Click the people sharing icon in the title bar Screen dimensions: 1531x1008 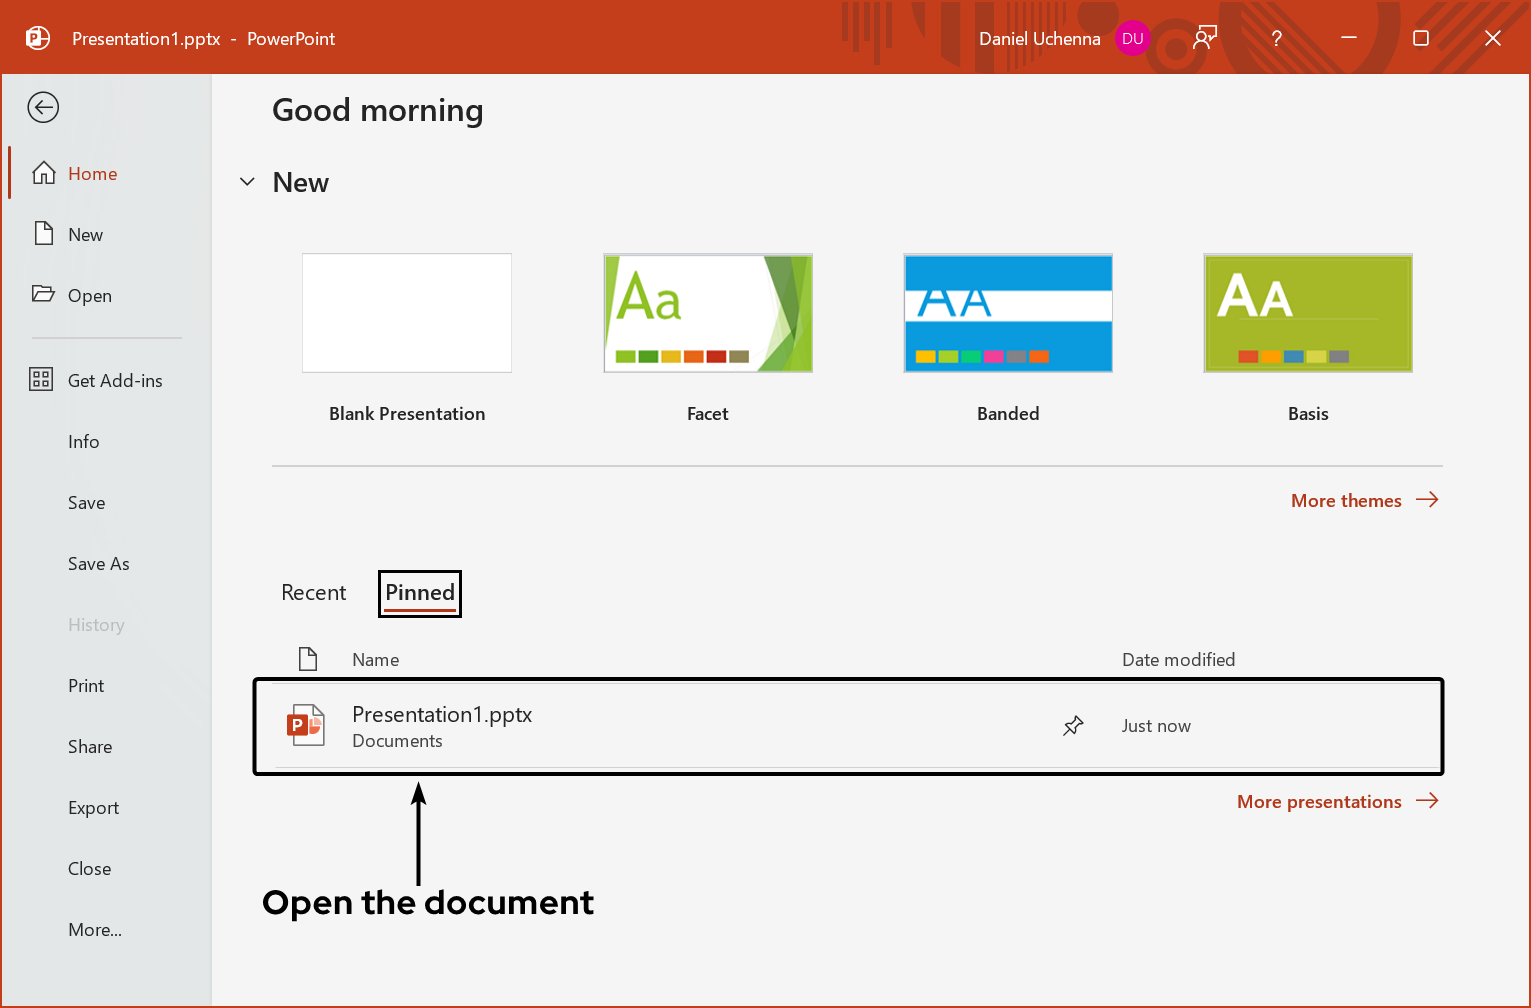pos(1204,37)
